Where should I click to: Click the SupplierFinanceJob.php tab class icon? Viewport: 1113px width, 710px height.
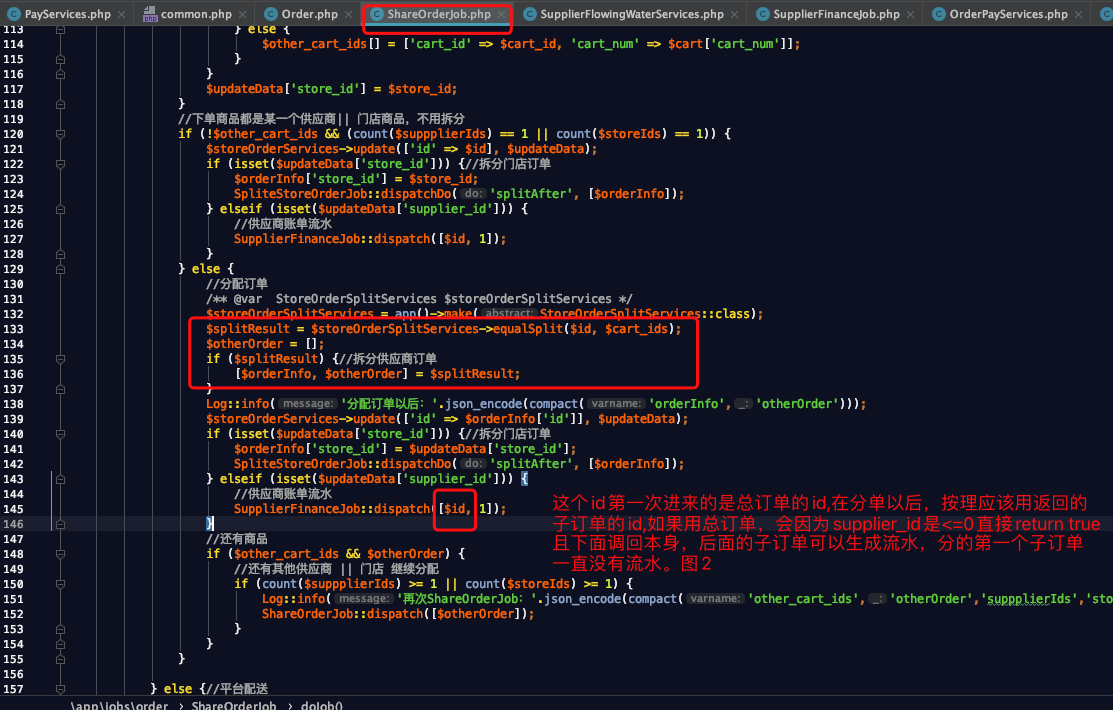pos(762,14)
